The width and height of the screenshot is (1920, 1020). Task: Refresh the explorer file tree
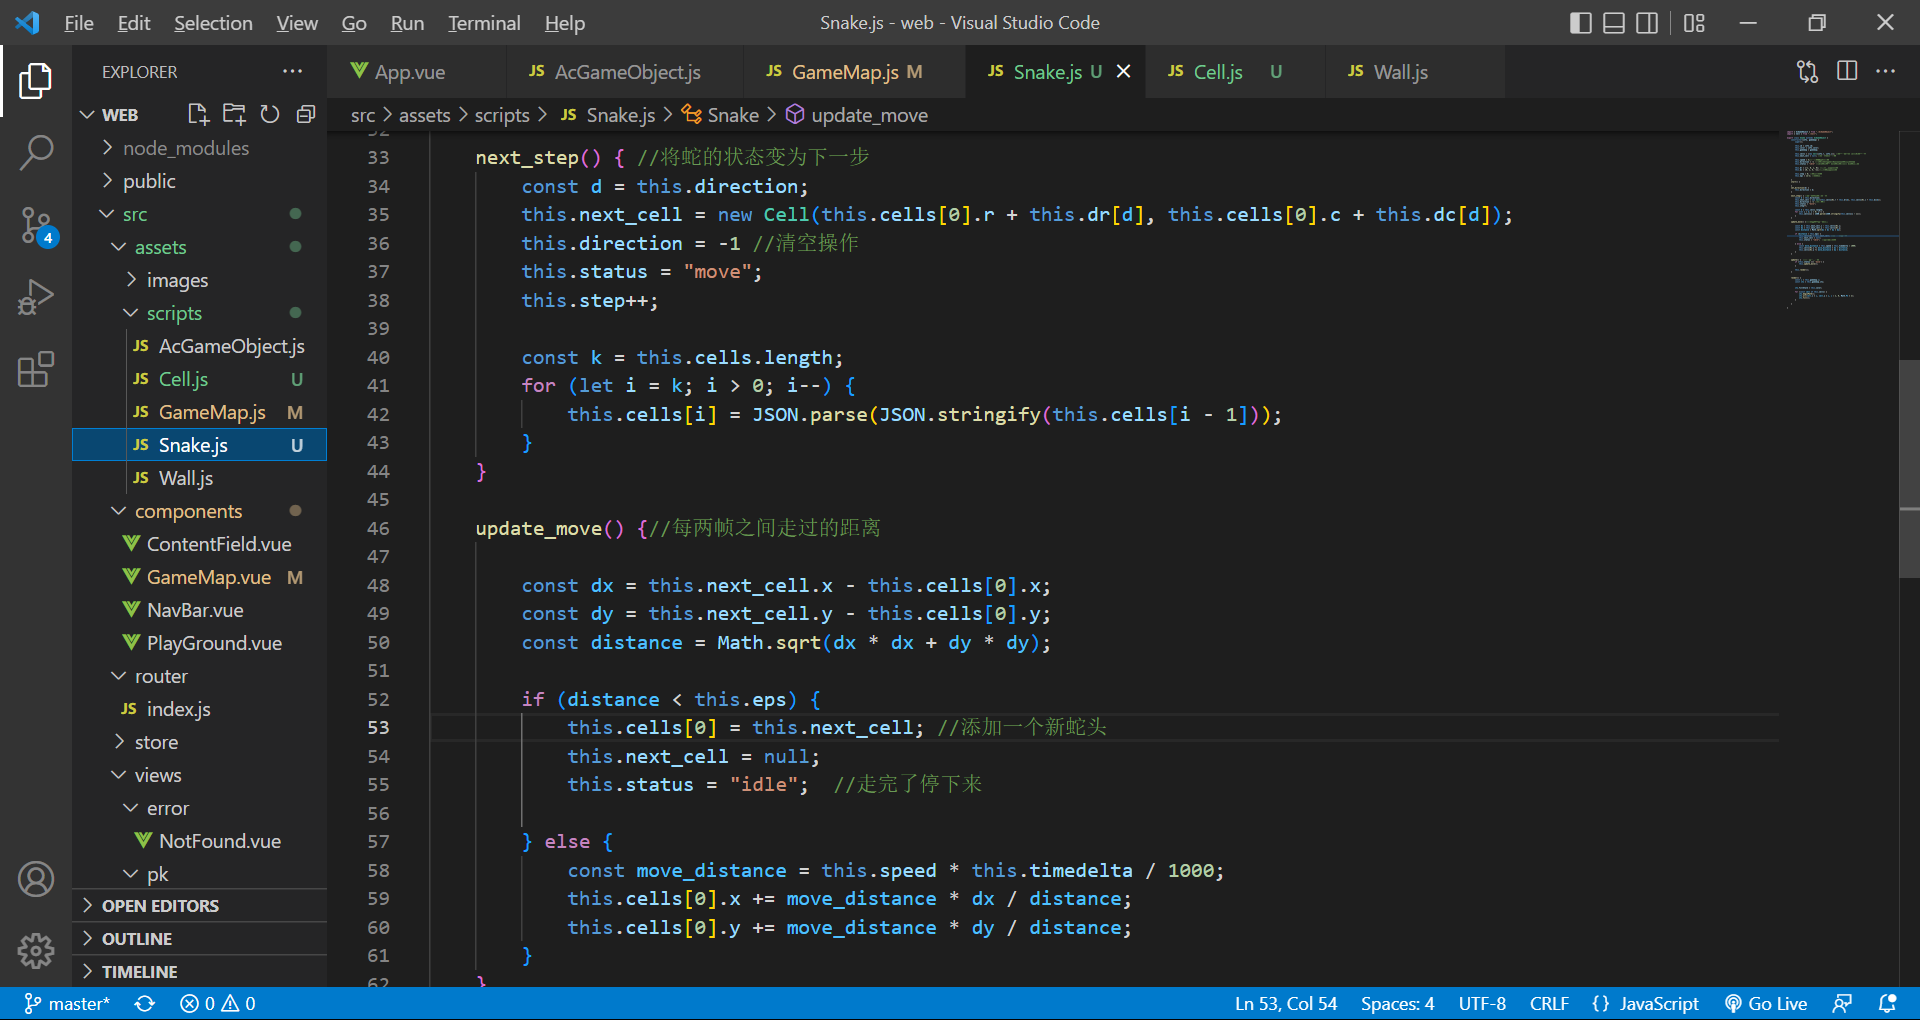[x=270, y=114]
